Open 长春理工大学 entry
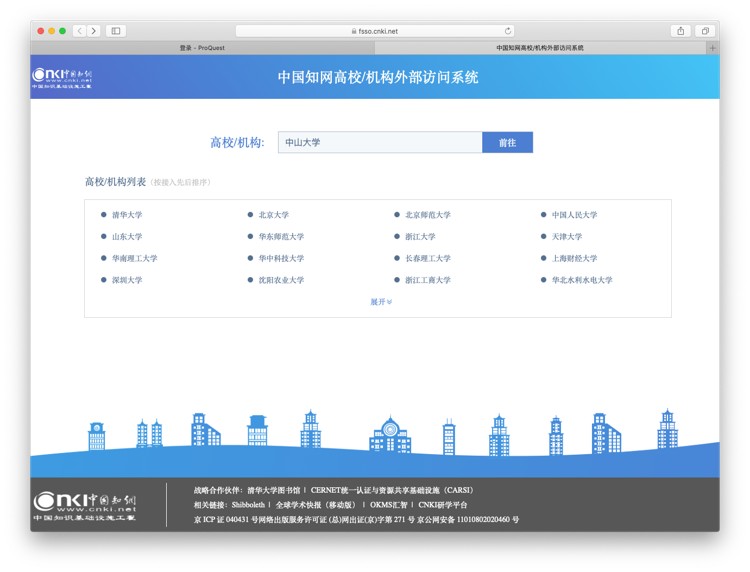 click(428, 258)
